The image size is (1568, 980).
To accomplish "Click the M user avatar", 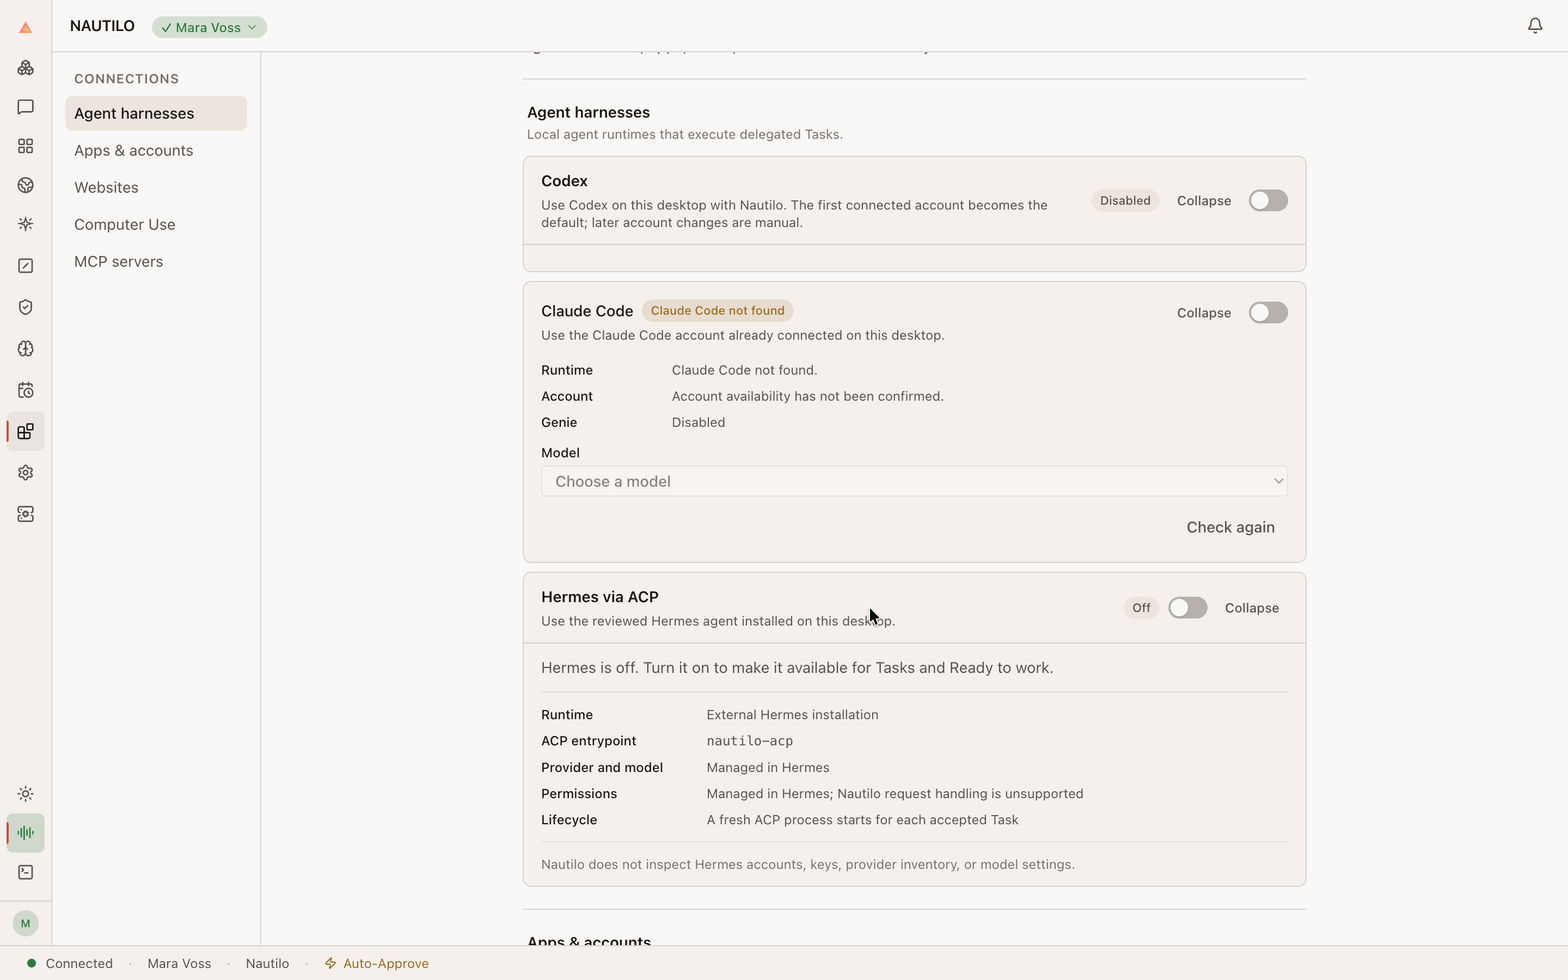I will coord(26,923).
